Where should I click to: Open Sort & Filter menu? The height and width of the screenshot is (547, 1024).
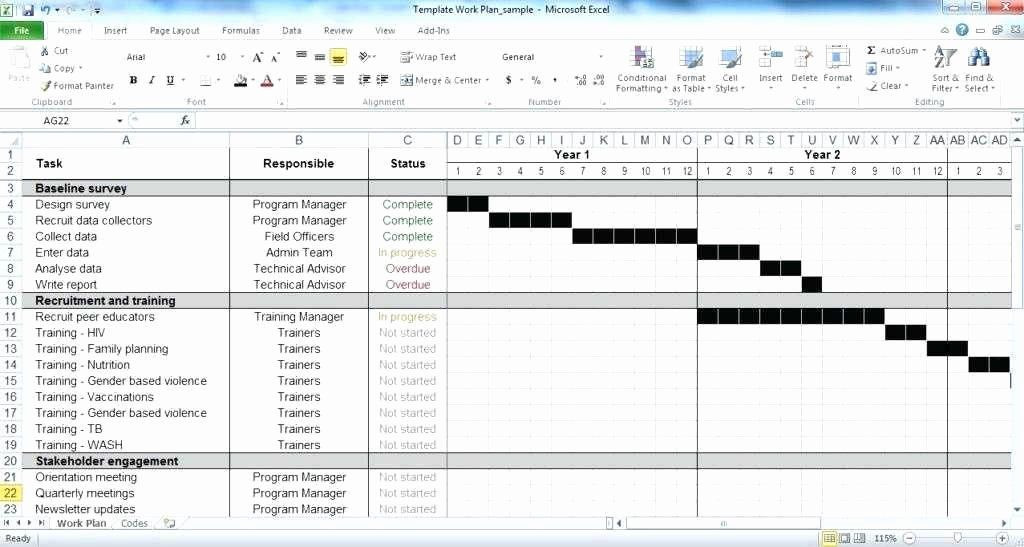tap(944, 69)
